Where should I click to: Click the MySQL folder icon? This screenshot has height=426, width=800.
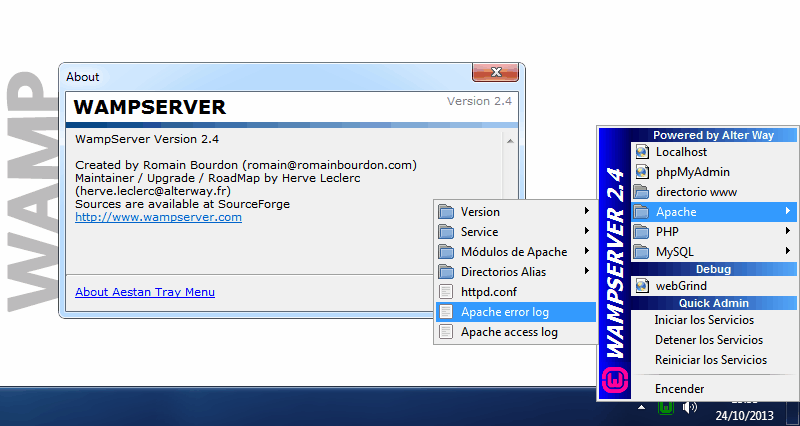tap(642, 252)
